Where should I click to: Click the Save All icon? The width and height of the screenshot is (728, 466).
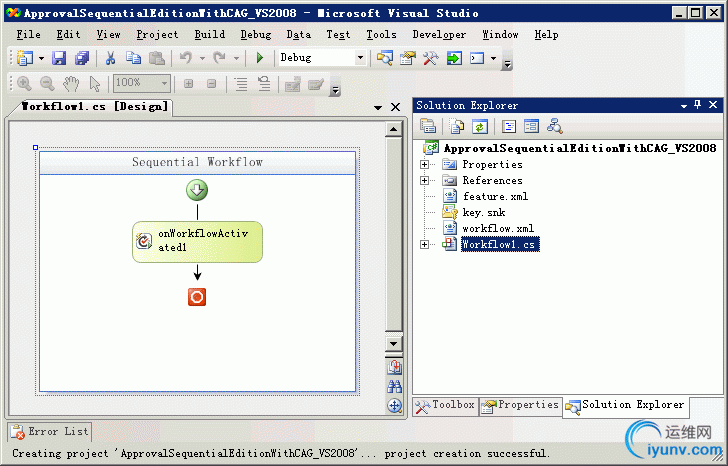[x=82, y=58]
